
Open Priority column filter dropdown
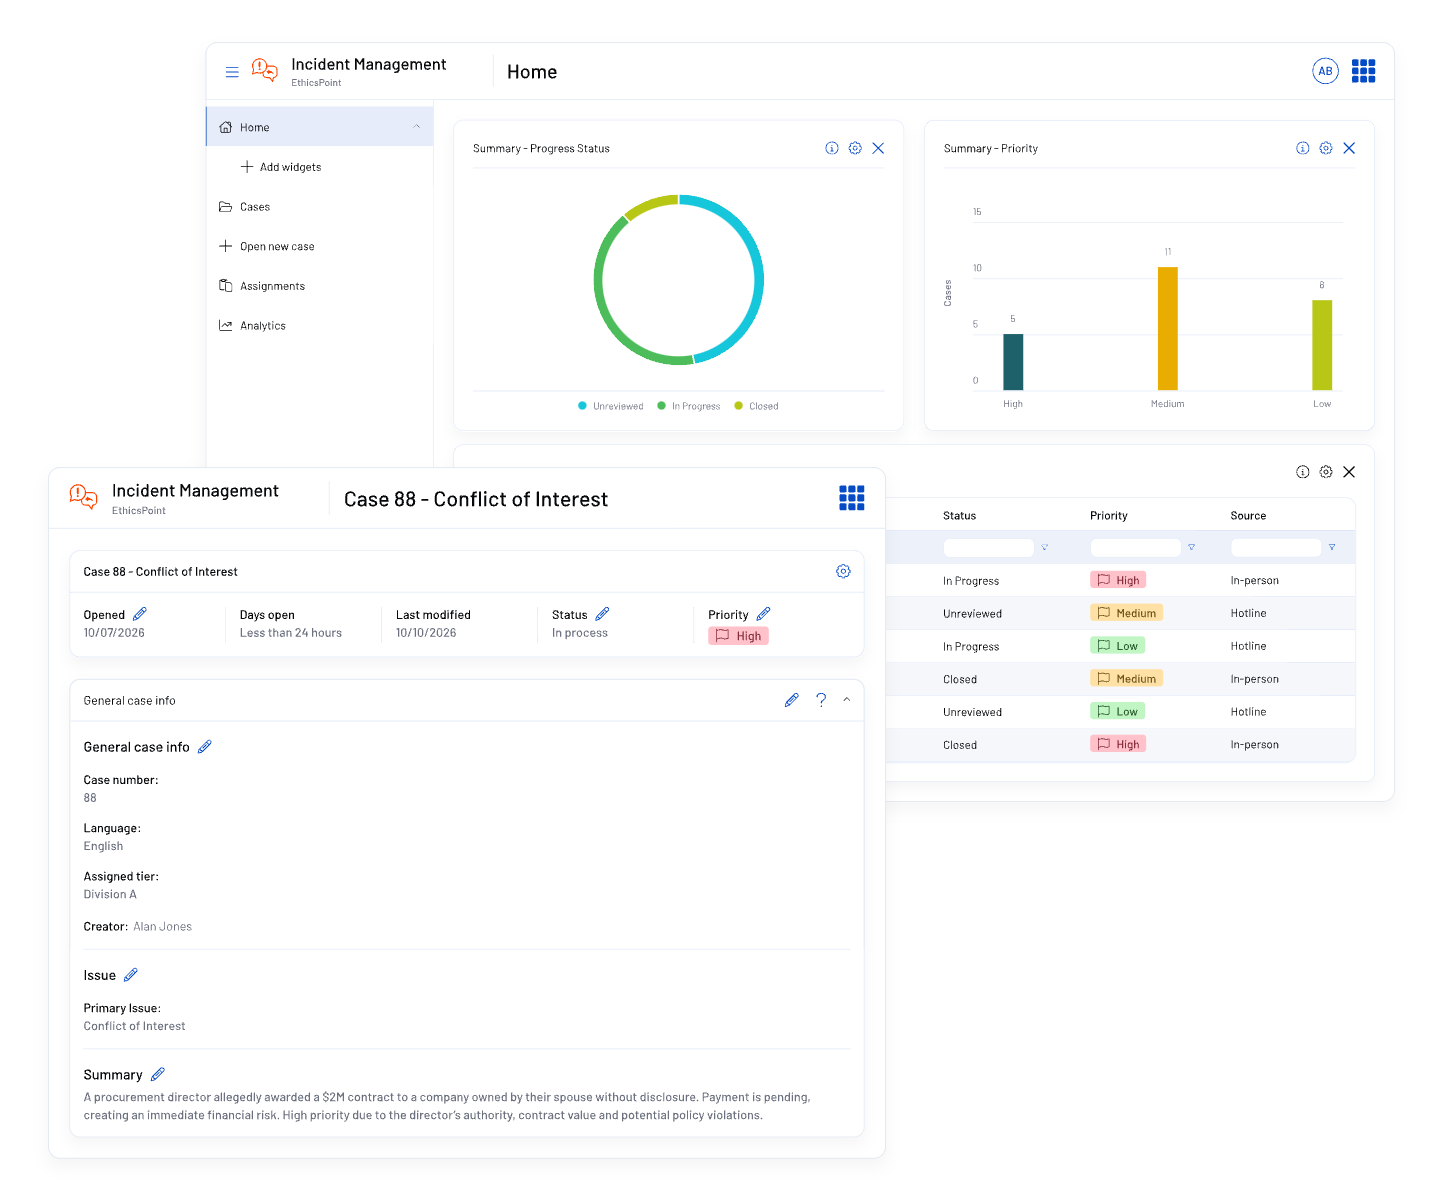coord(1191,548)
